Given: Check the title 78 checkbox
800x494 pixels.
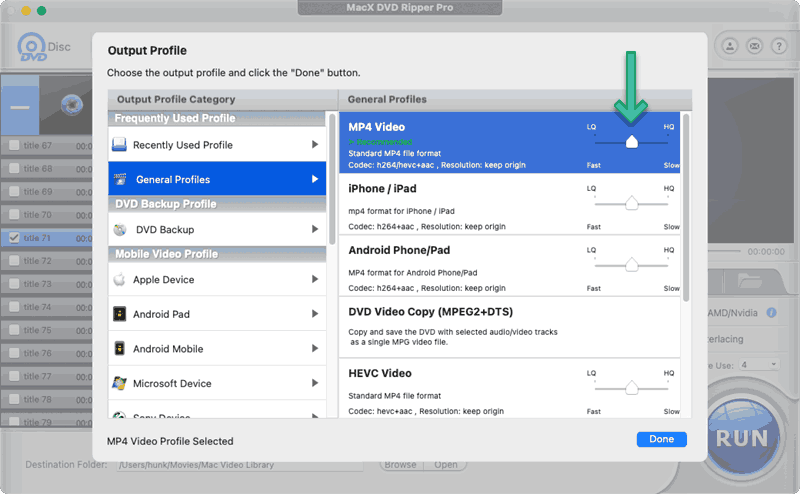Looking at the screenshot, I should click(x=14, y=399).
